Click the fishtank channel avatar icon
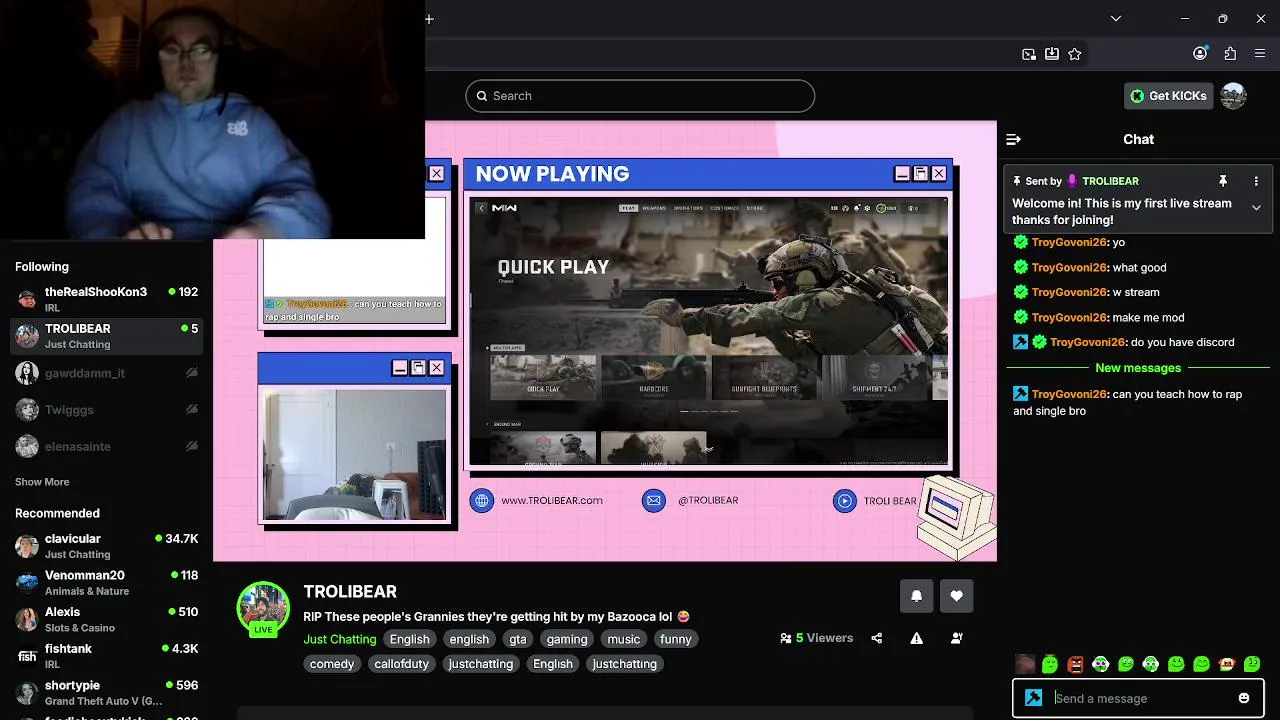Viewport: 1280px width, 720px height. coord(27,657)
